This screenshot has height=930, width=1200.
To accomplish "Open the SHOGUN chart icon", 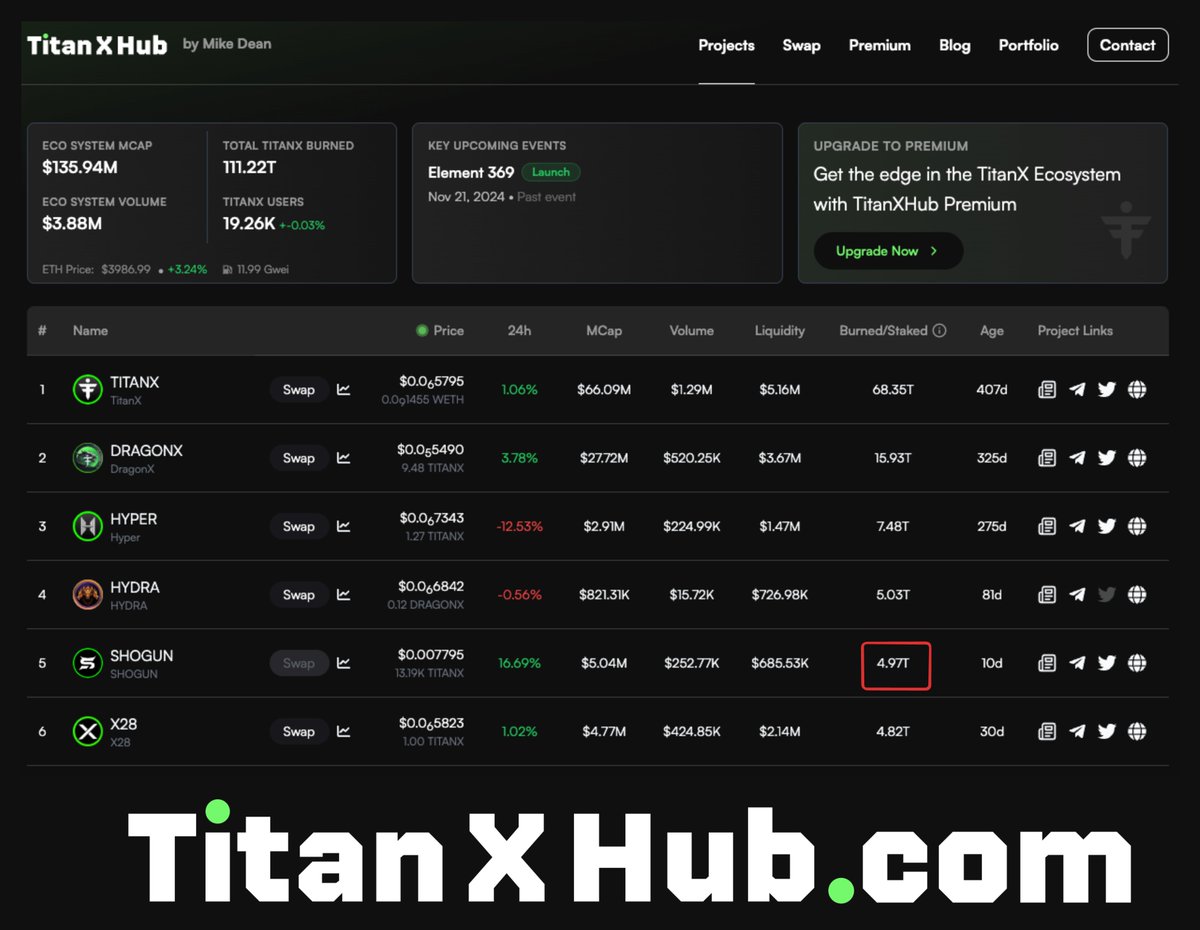I will point(344,663).
